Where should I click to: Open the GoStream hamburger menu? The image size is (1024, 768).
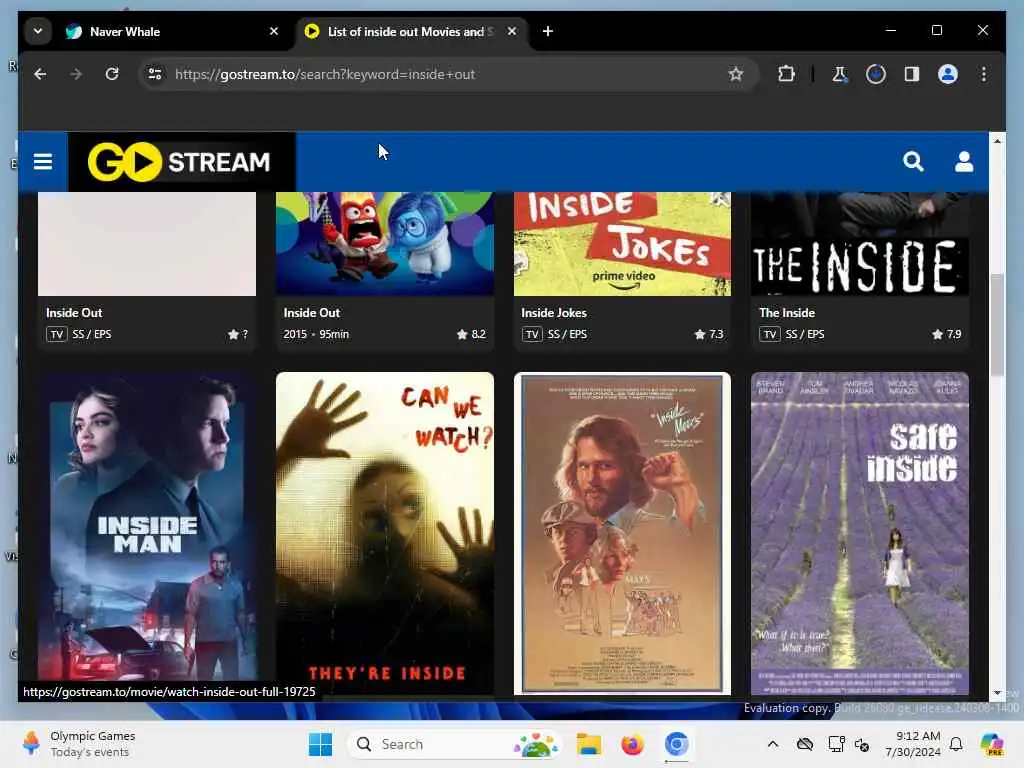pos(42,161)
